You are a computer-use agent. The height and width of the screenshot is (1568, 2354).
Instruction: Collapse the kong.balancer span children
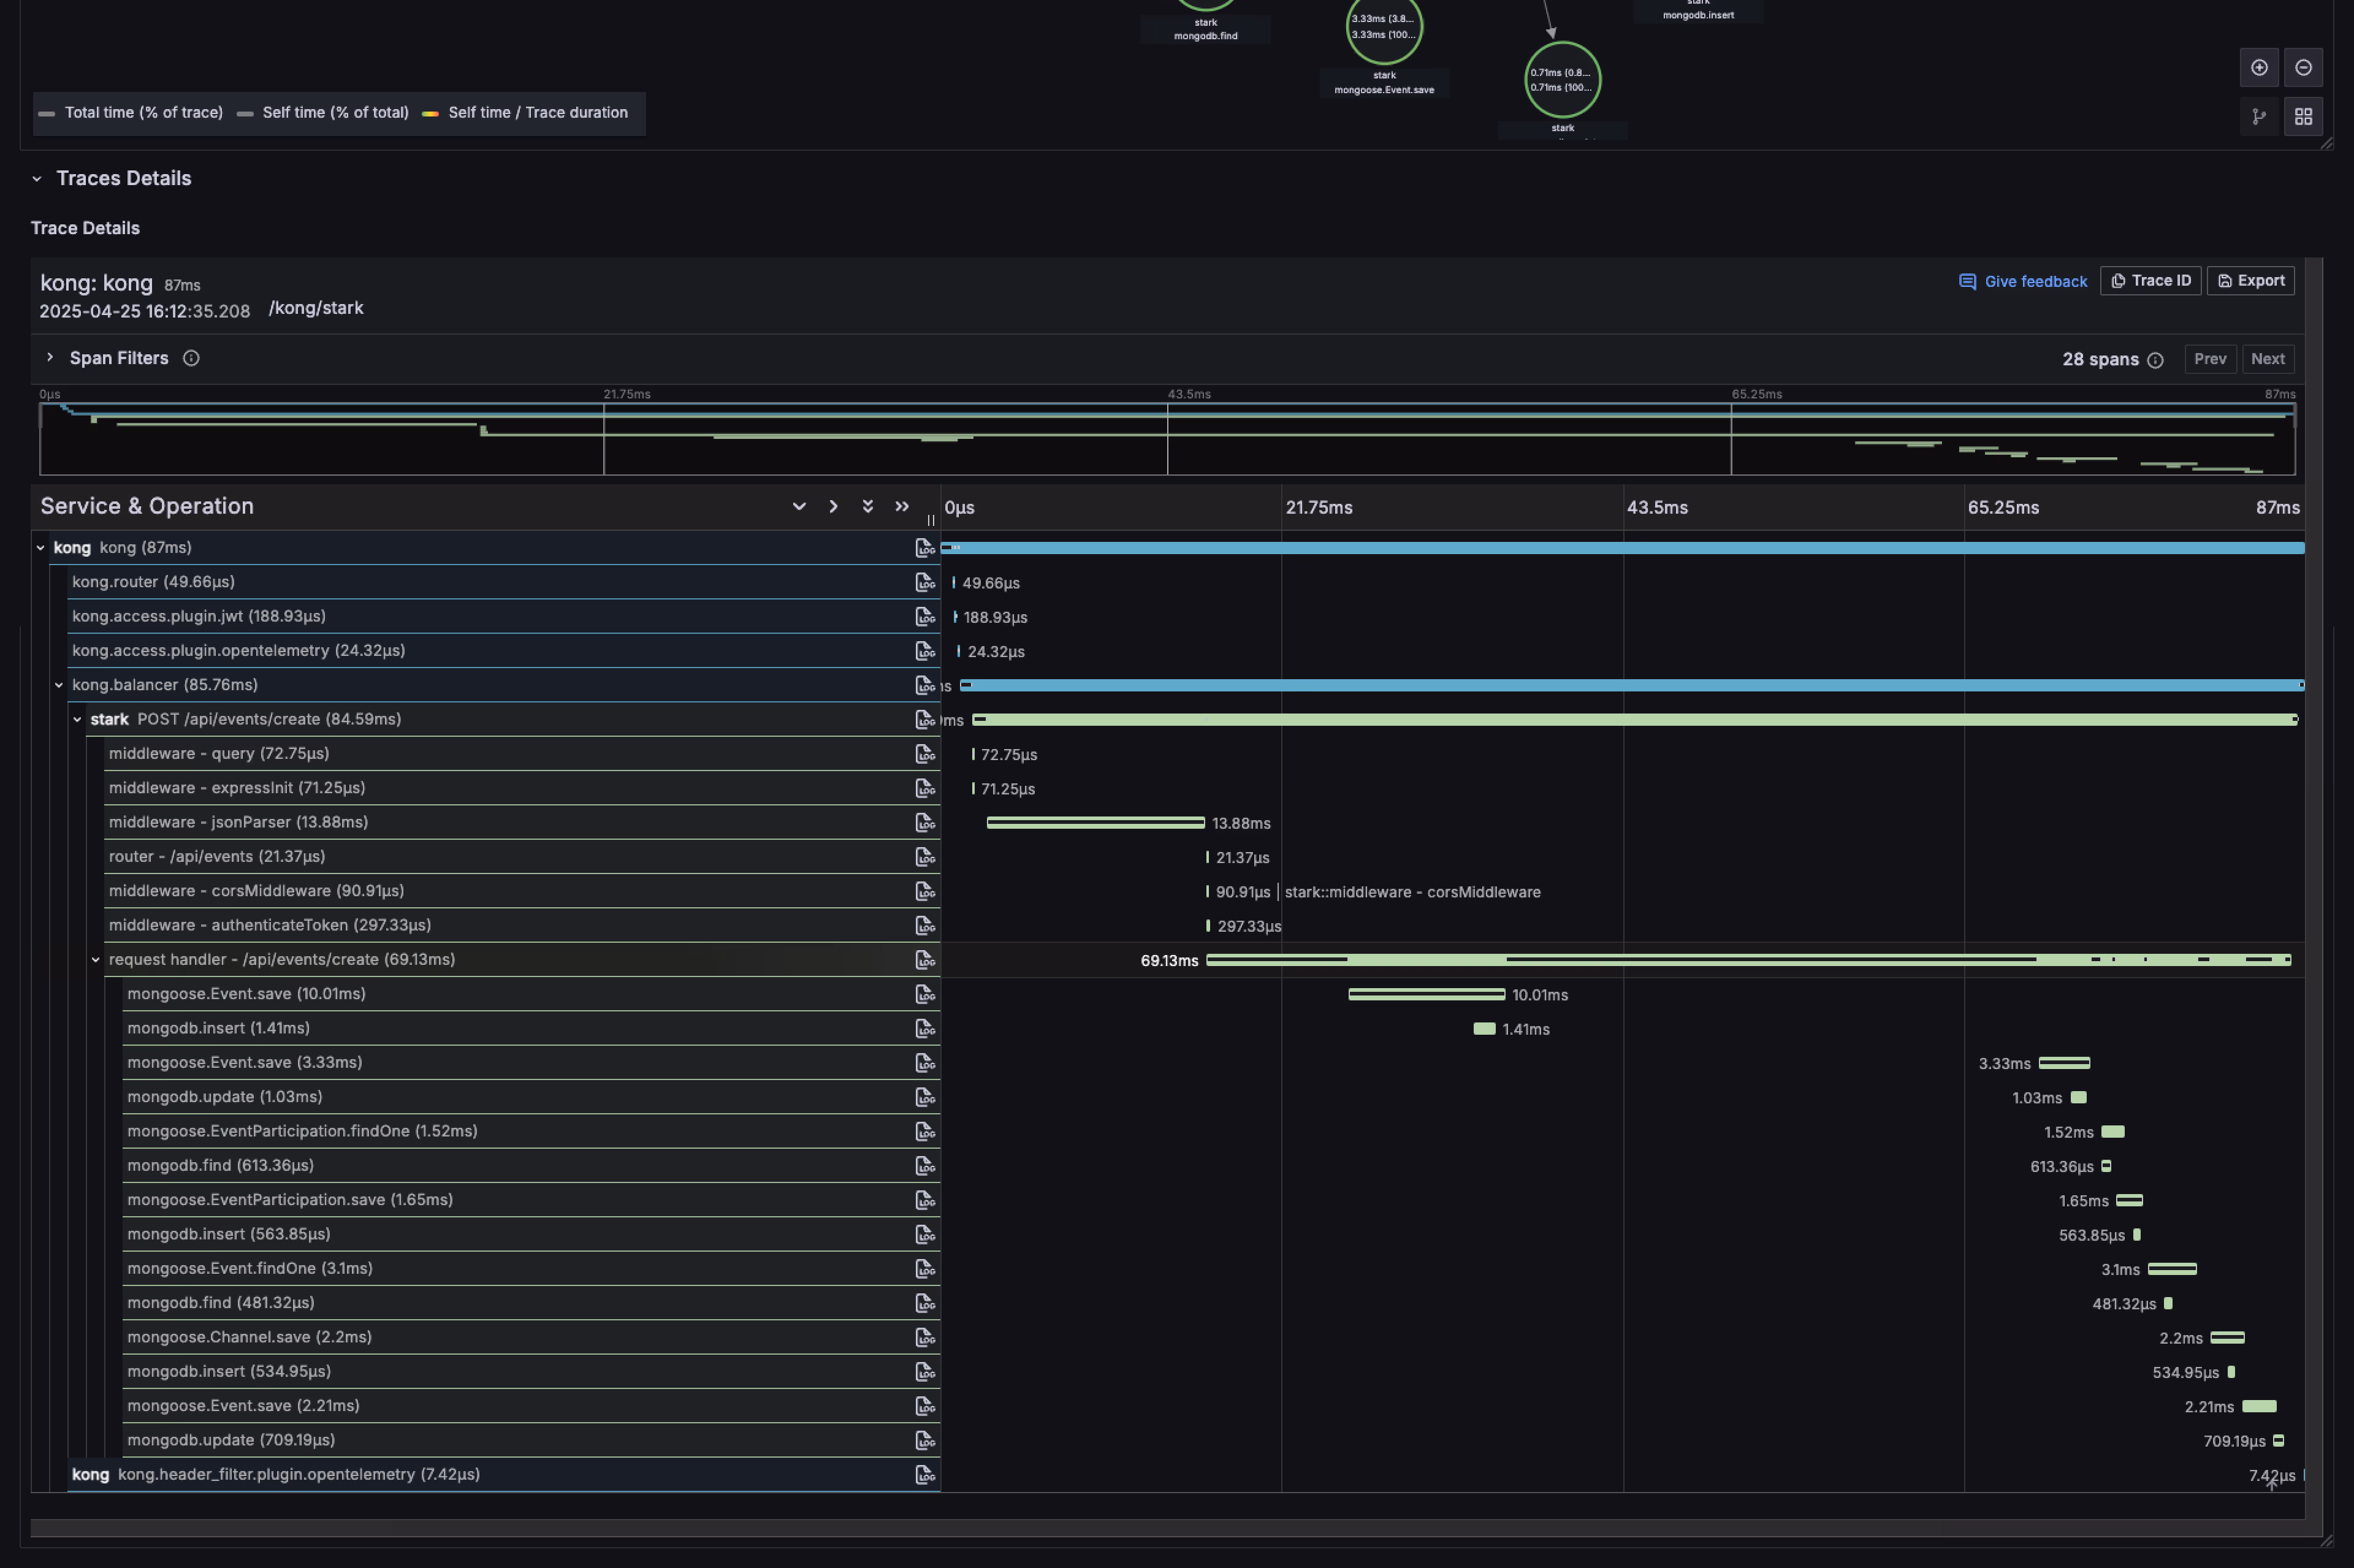click(x=59, y=685)
